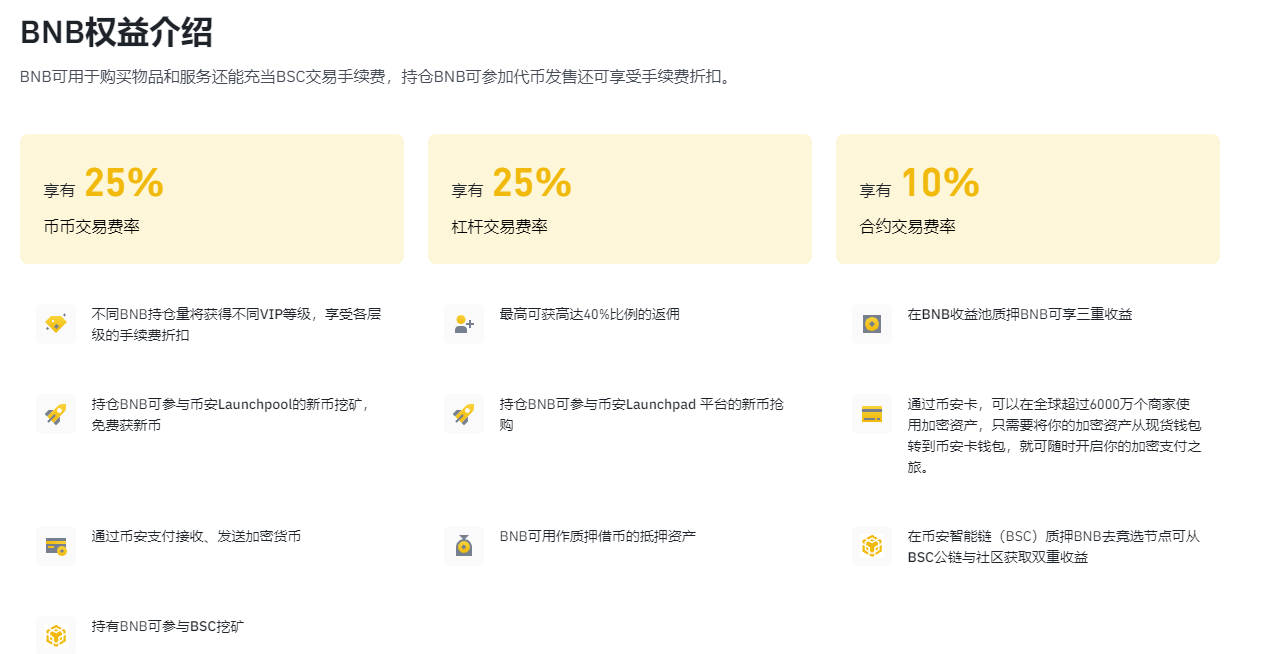Viewport: 1269px width, 654px height.
Task: Open the Launchpool 新币挖矿 description text
Action: [231, 414]
